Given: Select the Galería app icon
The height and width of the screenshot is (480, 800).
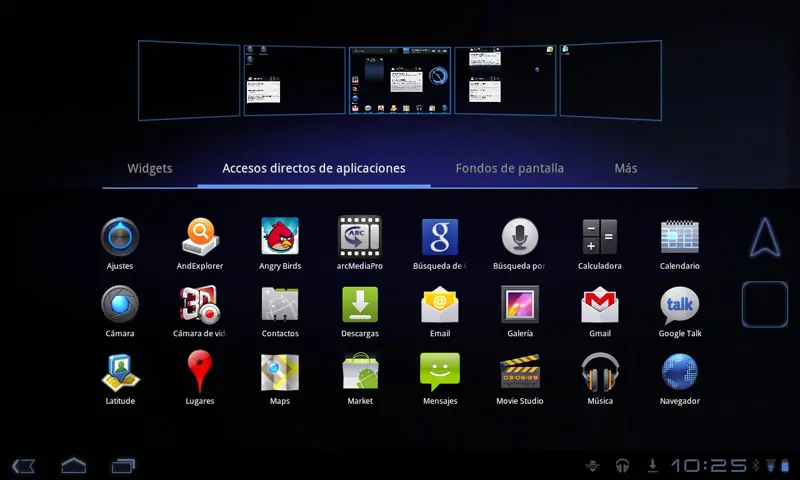Looking at the screenshot, I should point(520,304).
